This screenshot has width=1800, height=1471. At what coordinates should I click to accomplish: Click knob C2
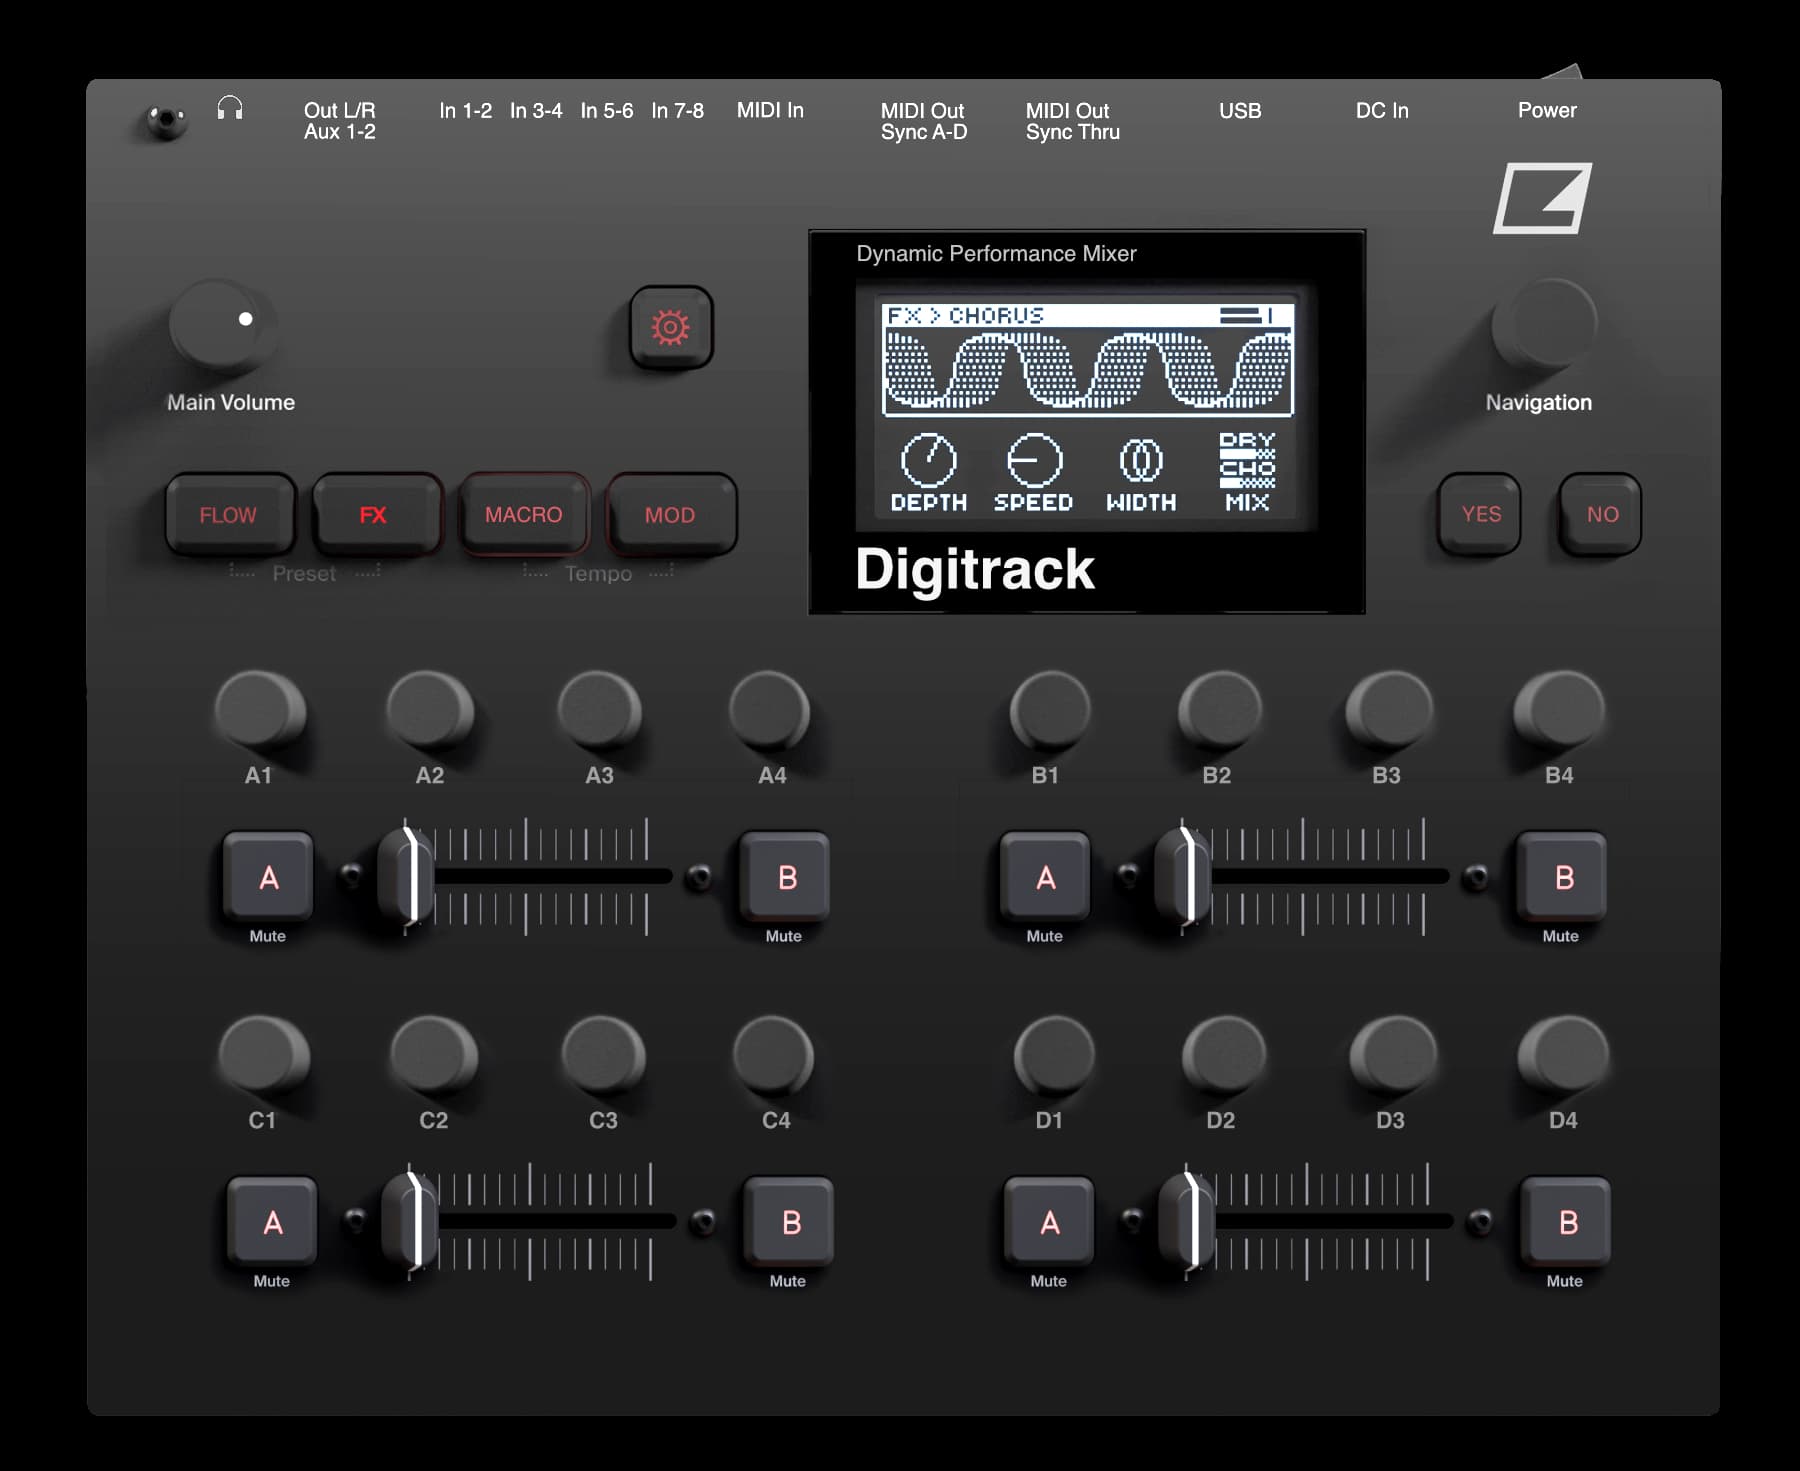[x=434, y=1054]
